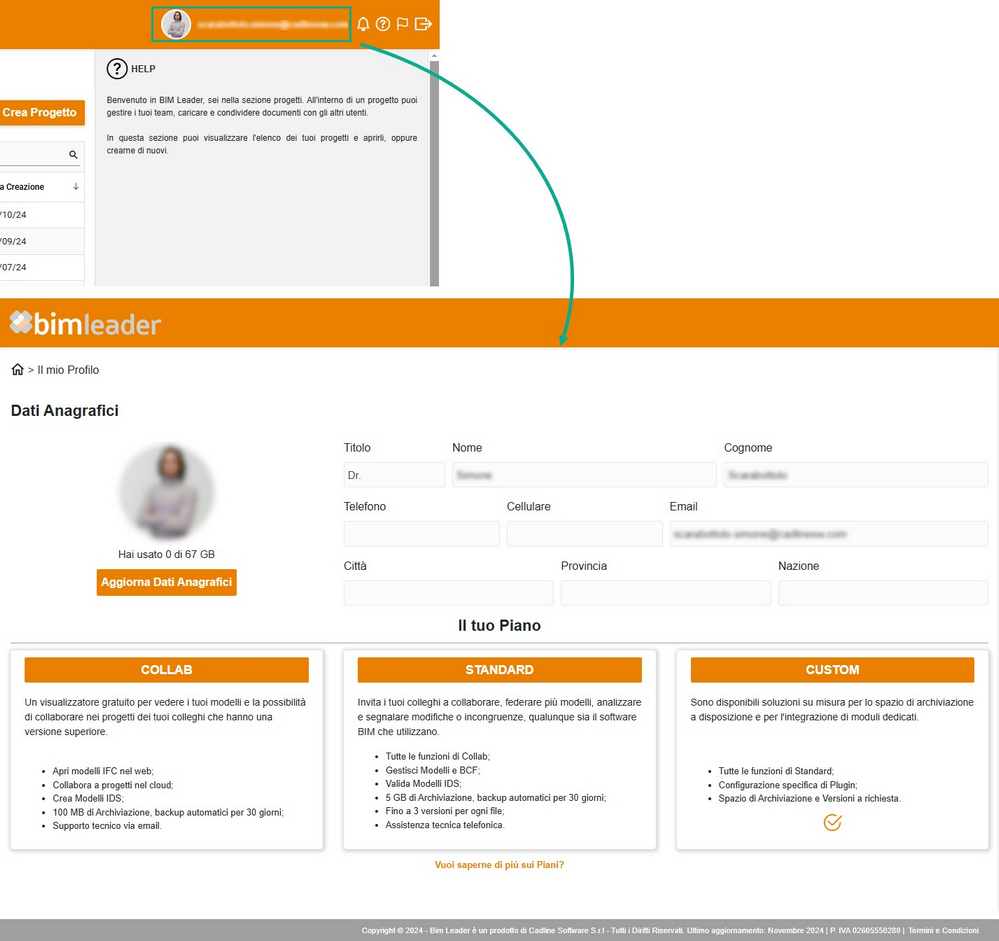
Task: Click the Titolo field
Action: (x=394, y=475)
